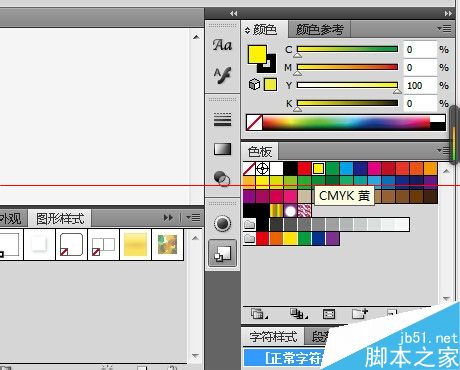Switch to the 色板 tab
The image size is (460, 370).
pyautogui.click(x=260, y=152)
